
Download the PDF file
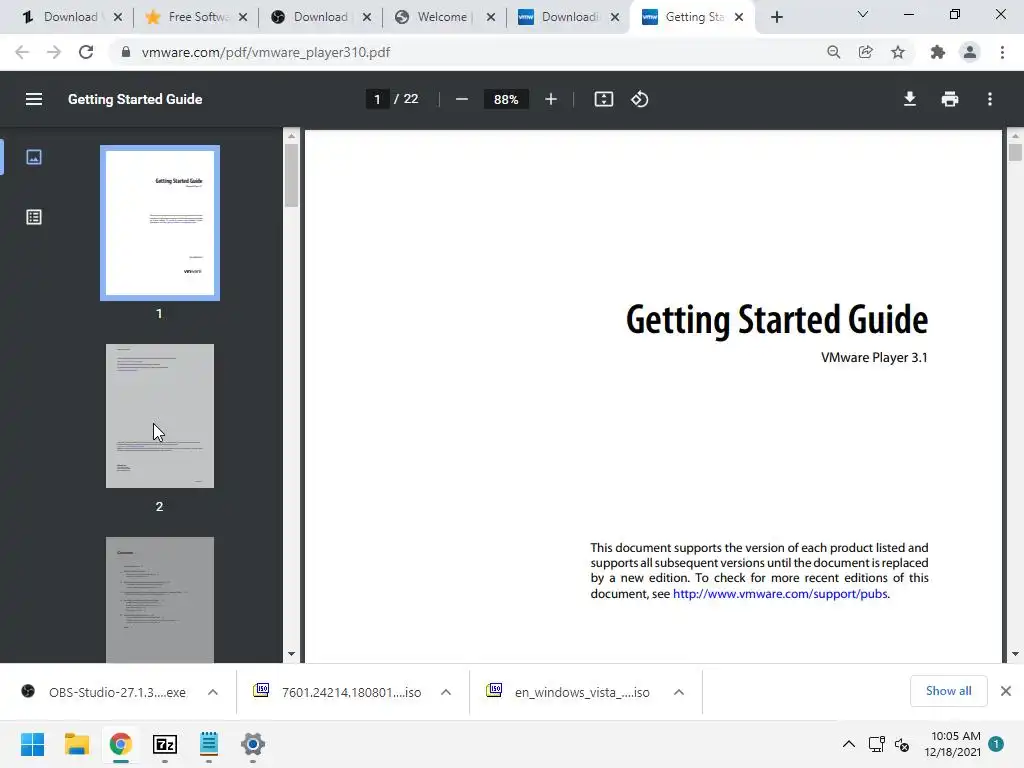(x=910, y=99)
